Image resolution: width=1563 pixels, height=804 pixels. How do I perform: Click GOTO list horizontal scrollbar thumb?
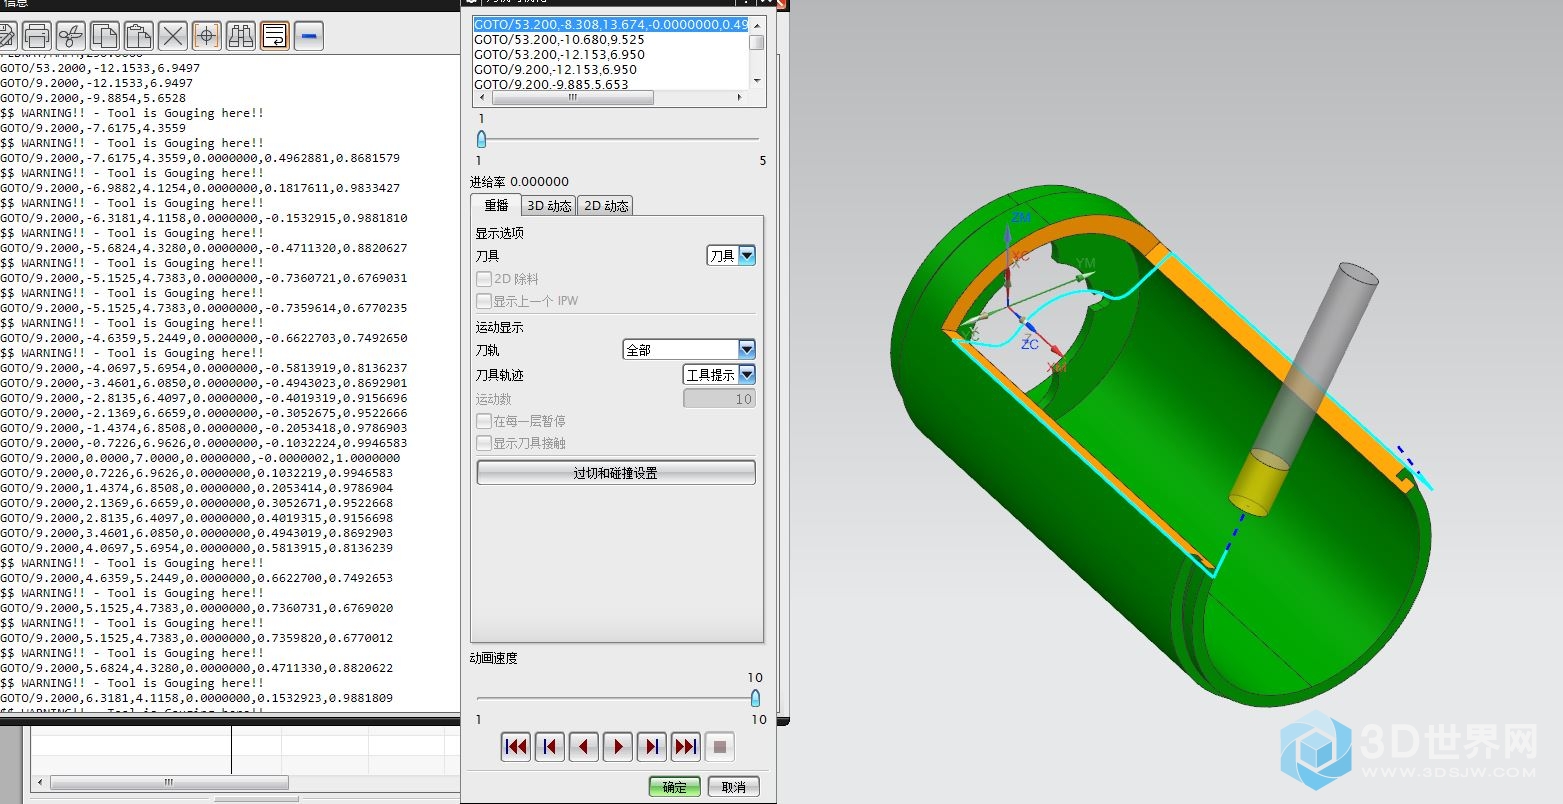click(573, 98)
